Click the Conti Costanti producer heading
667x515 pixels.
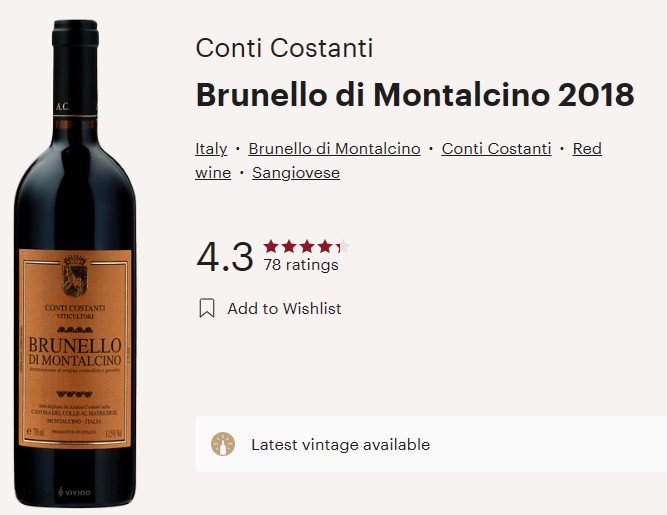pyautogui.click(x=284, y=48)
